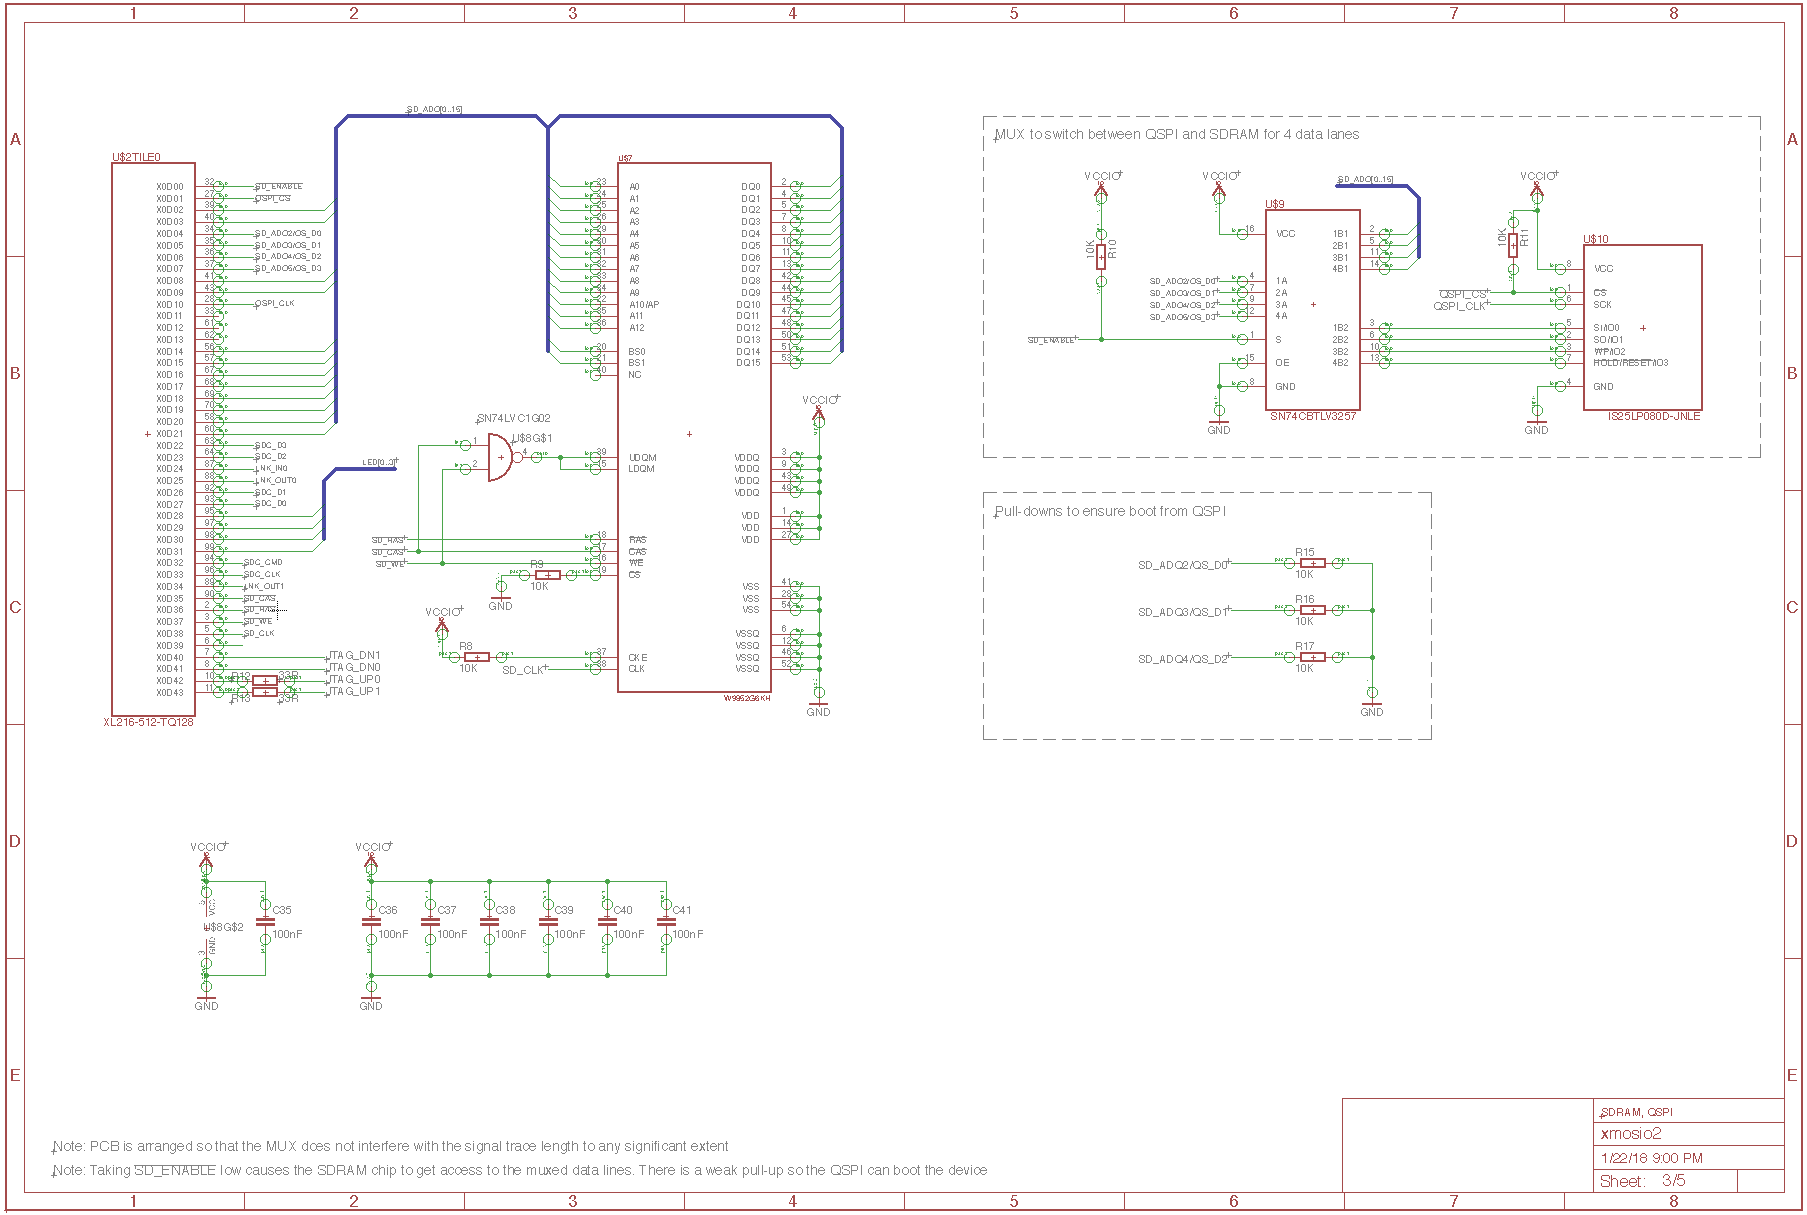This screenshot has width=1807, height=1215.
Task: Click the U$8G$2 gate power symbol
Action: pos(206,928)
